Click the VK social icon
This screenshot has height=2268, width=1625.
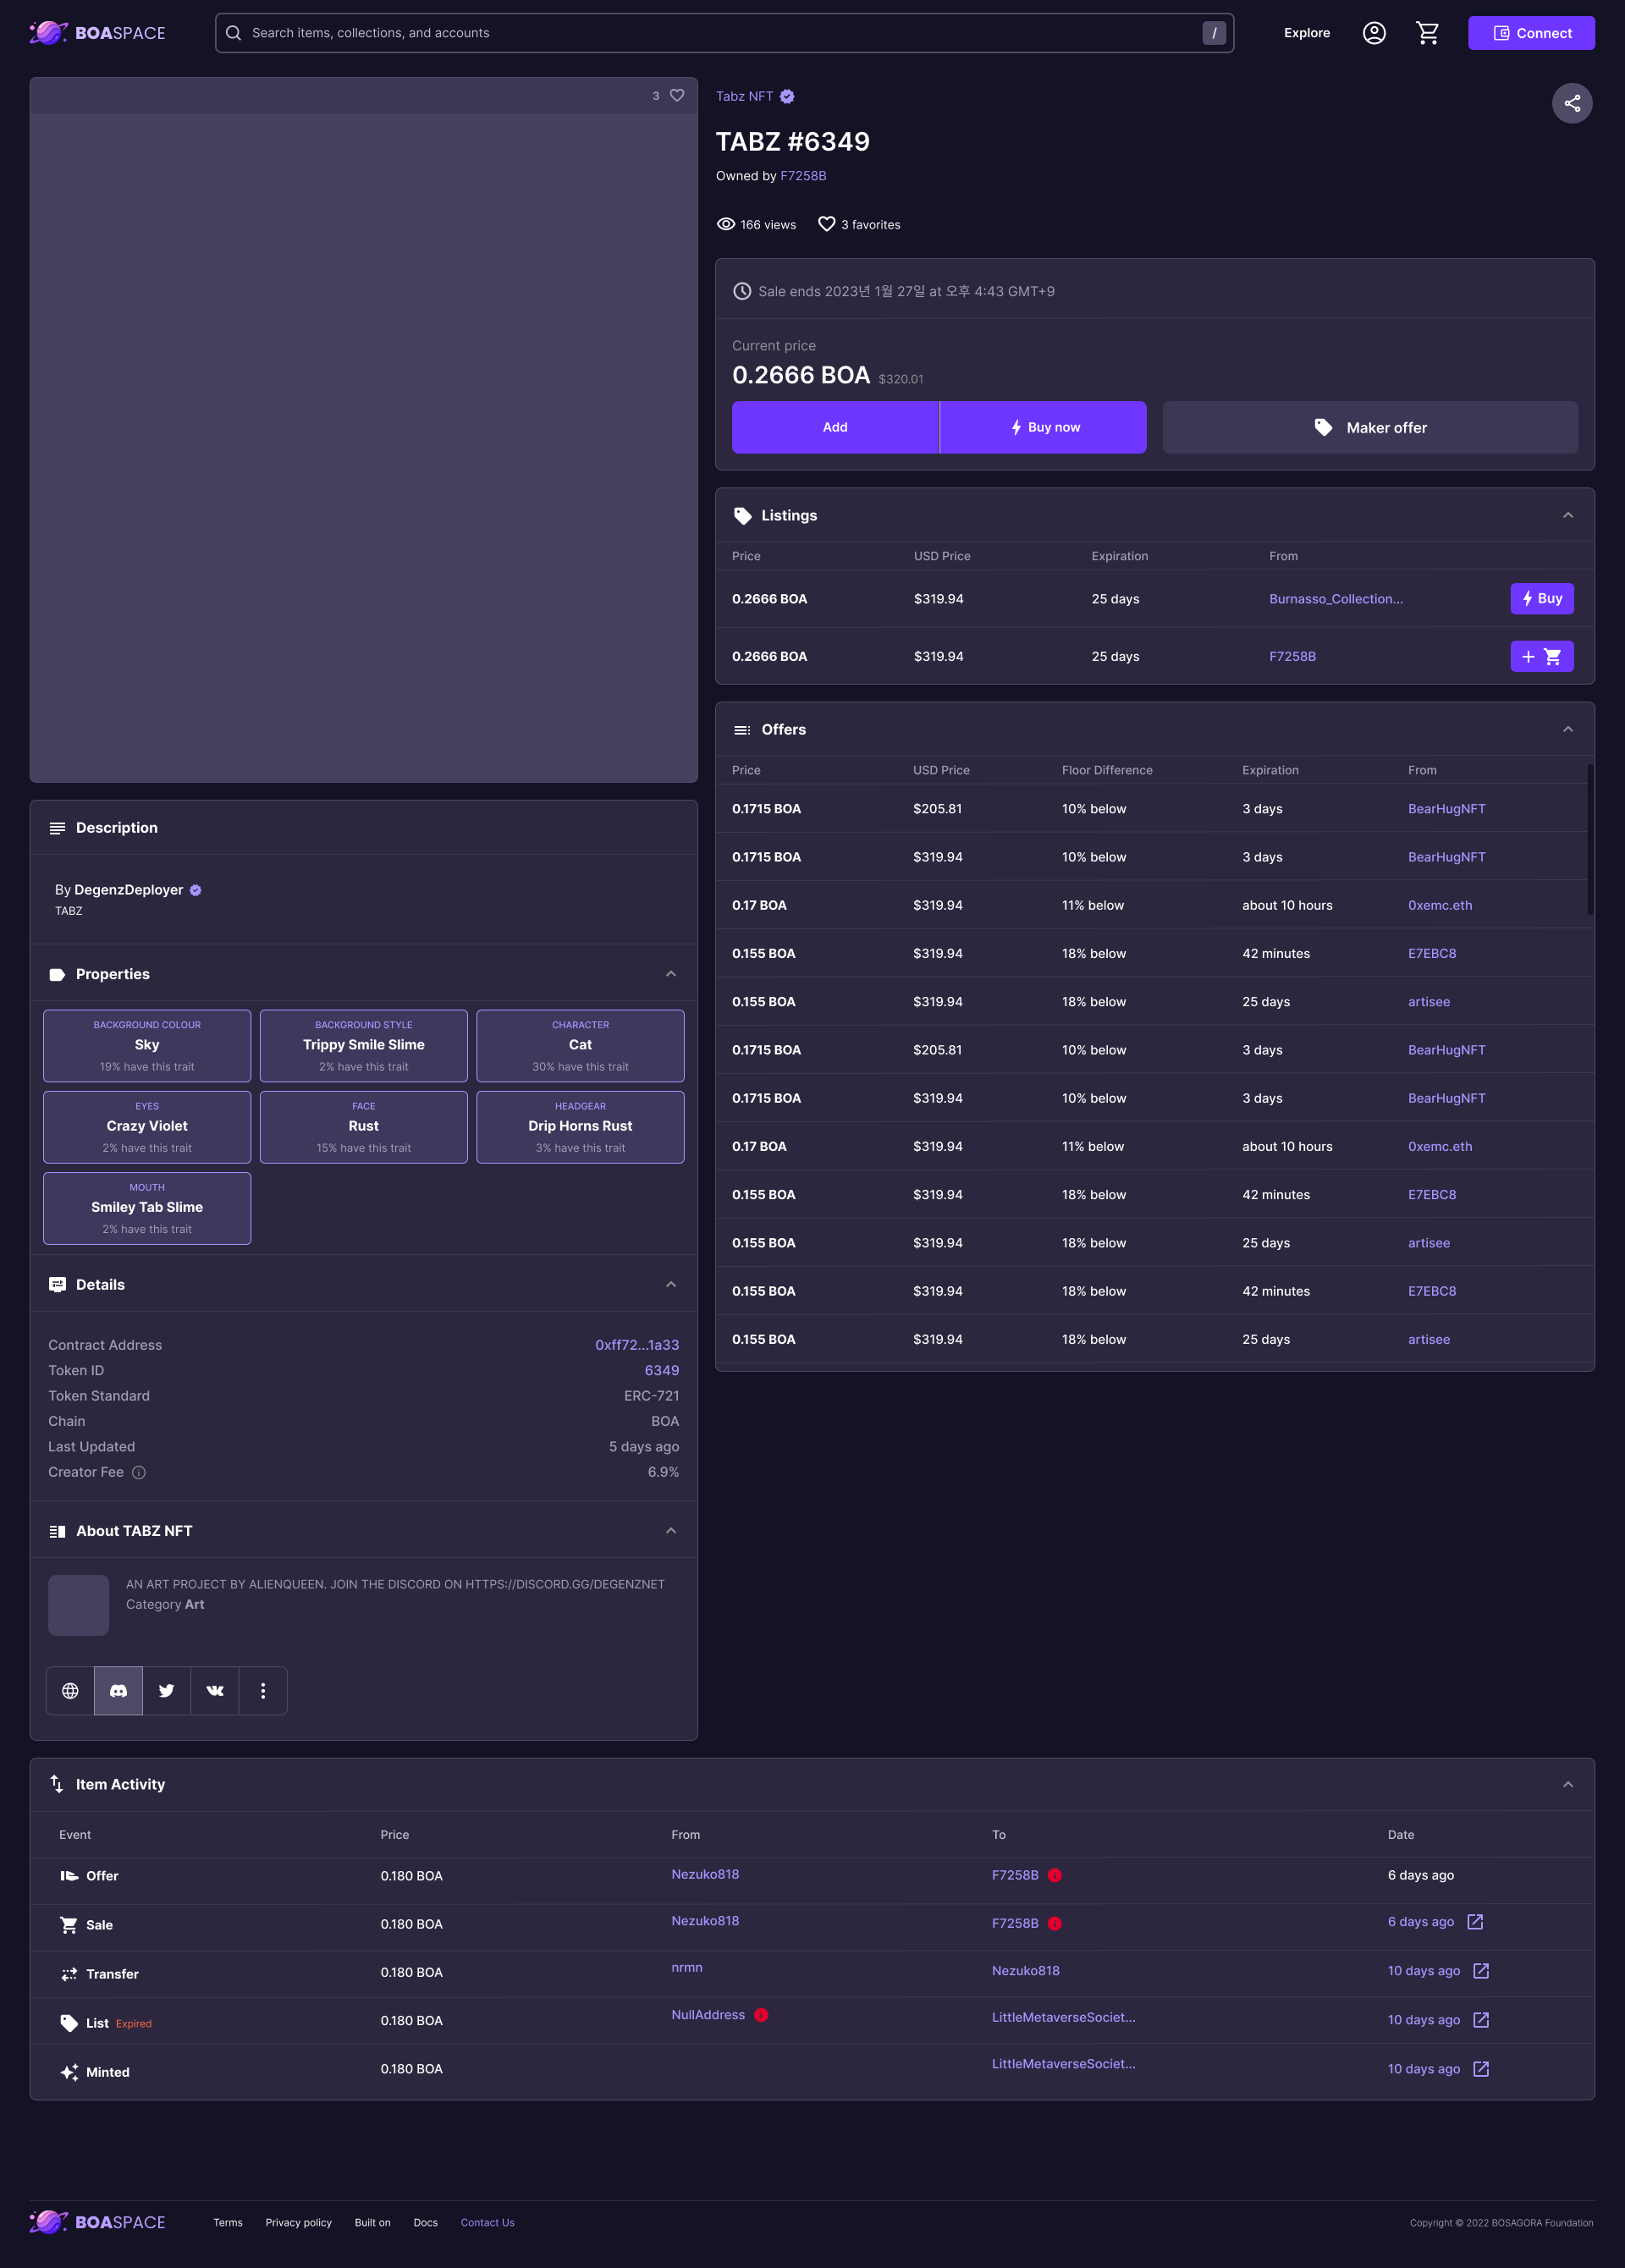point(215,1690)
